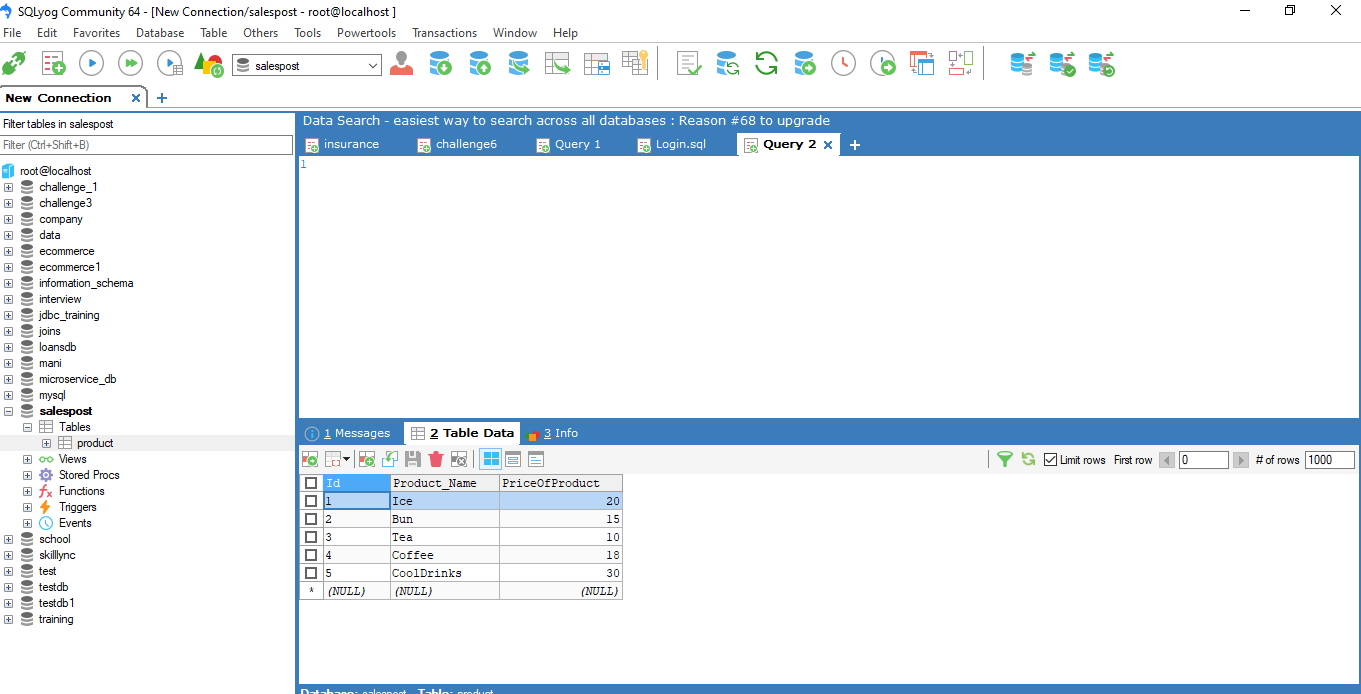
Task: Click the green filter funnel icon
Action: click(x=1005, y=459)
